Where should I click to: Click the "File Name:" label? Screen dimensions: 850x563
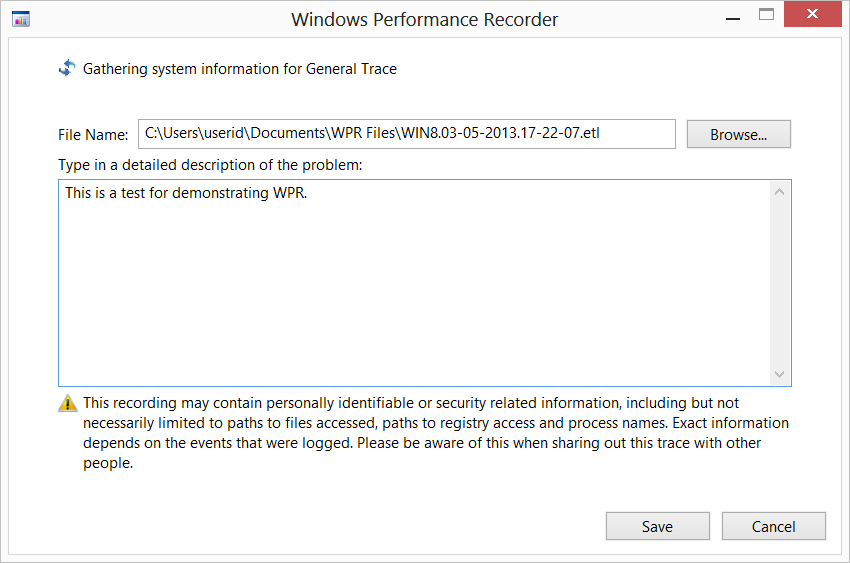pos(93,135)
